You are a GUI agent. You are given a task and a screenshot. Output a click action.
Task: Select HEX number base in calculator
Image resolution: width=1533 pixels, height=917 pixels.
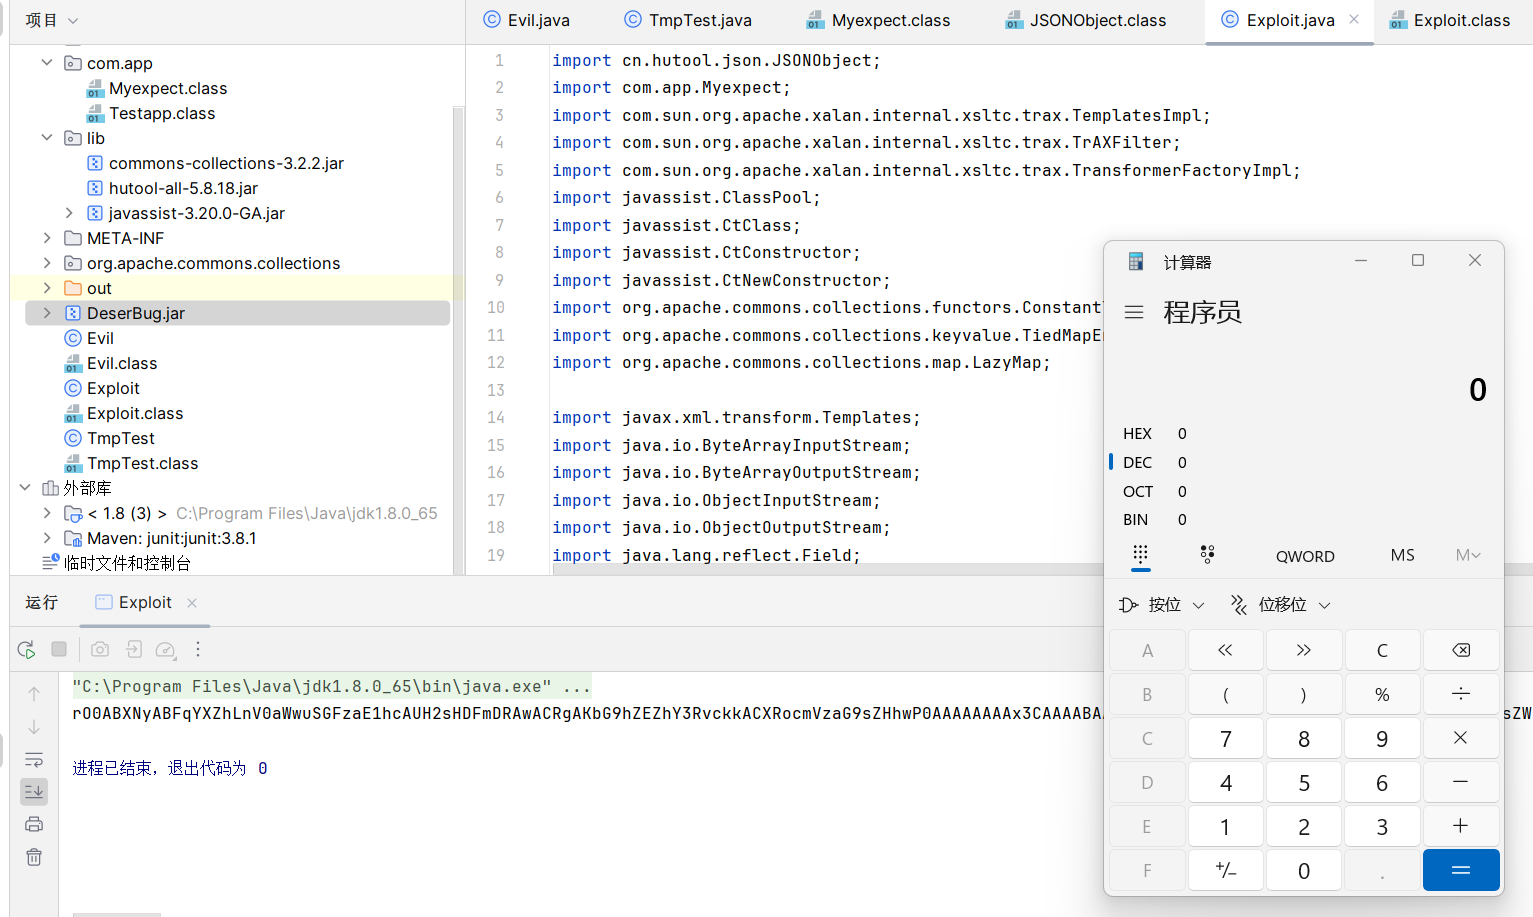tap(1304, 433)
